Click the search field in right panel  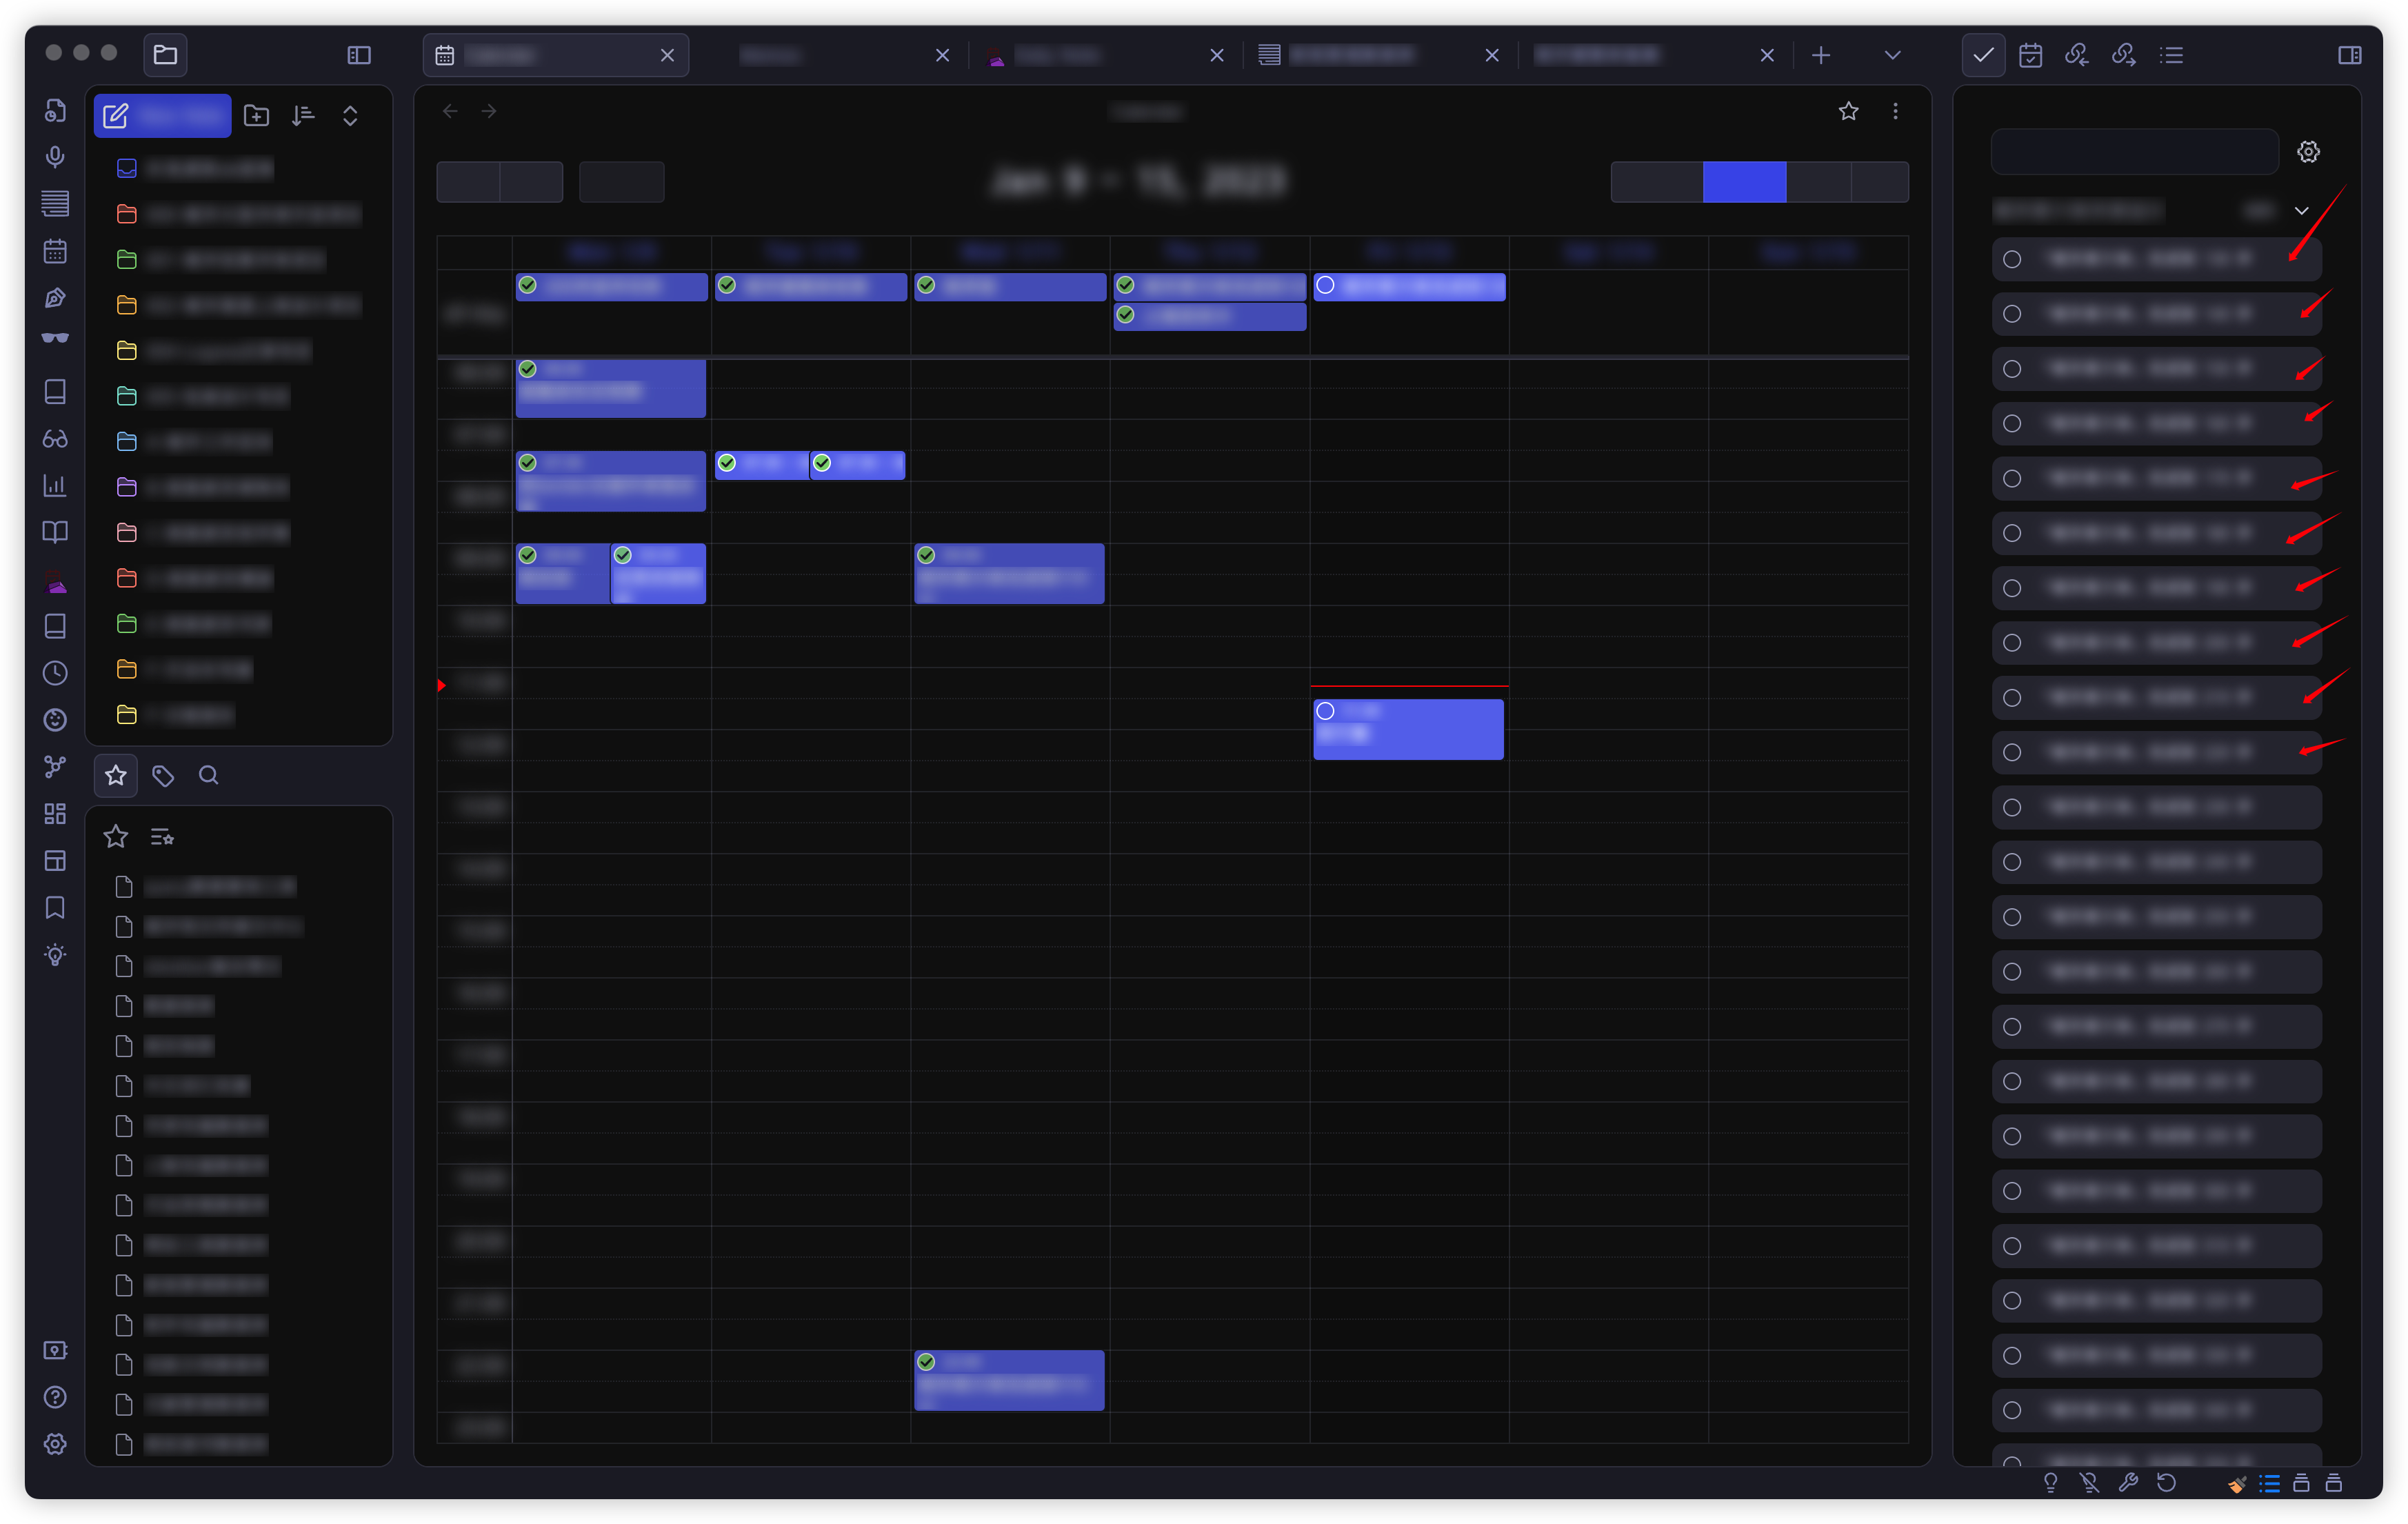(x=2134, y=152)
